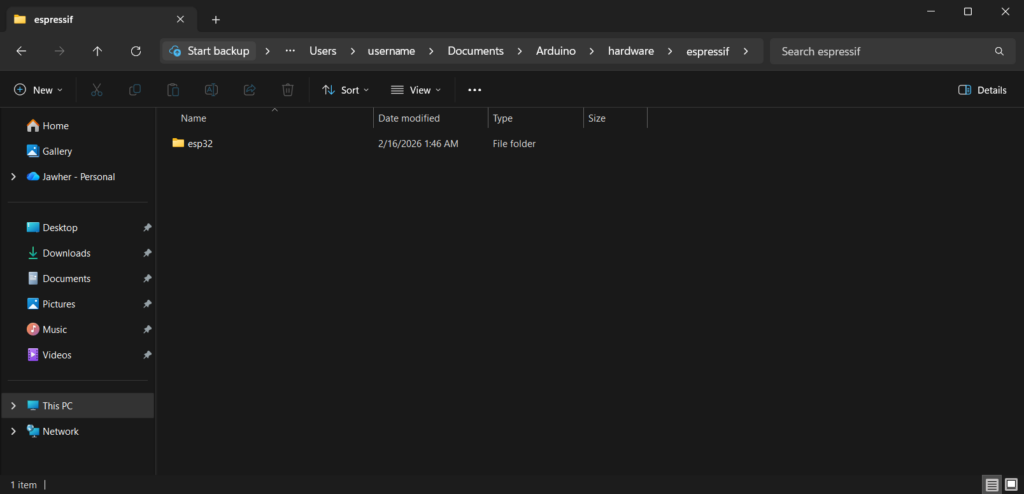This screenshot has width=1024, height=494.
Task: Switch to details list view in status bar
Action: point(992,485)
